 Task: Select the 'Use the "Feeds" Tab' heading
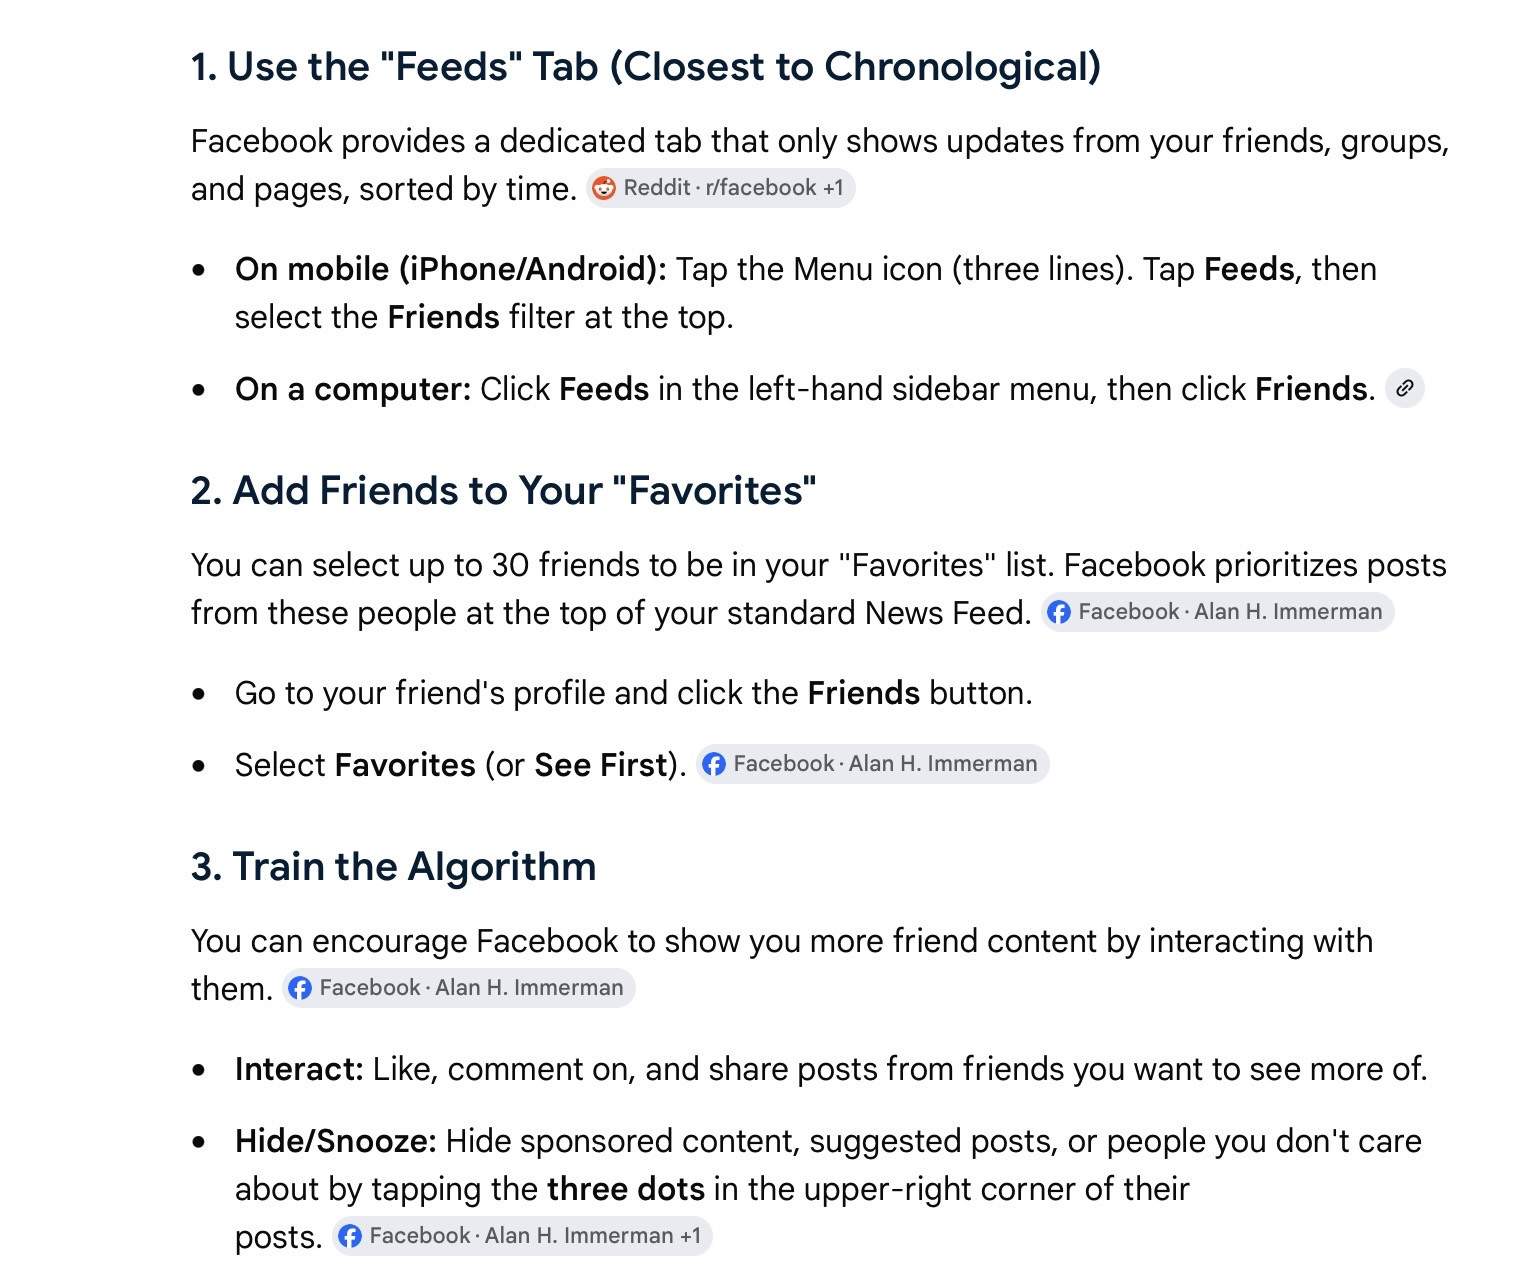pyautogui.click(x=646, y=67)
